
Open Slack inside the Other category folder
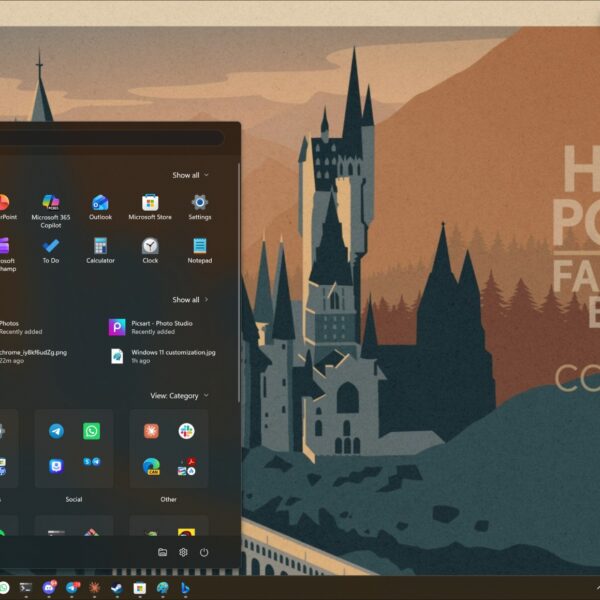(x=186, y=431)
